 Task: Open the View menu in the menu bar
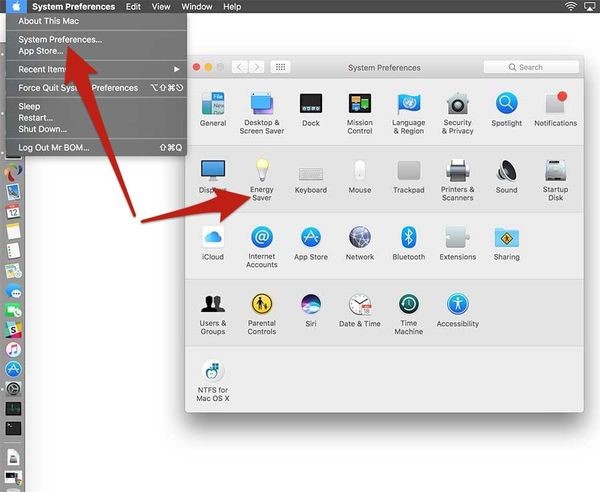coord(161,7)
